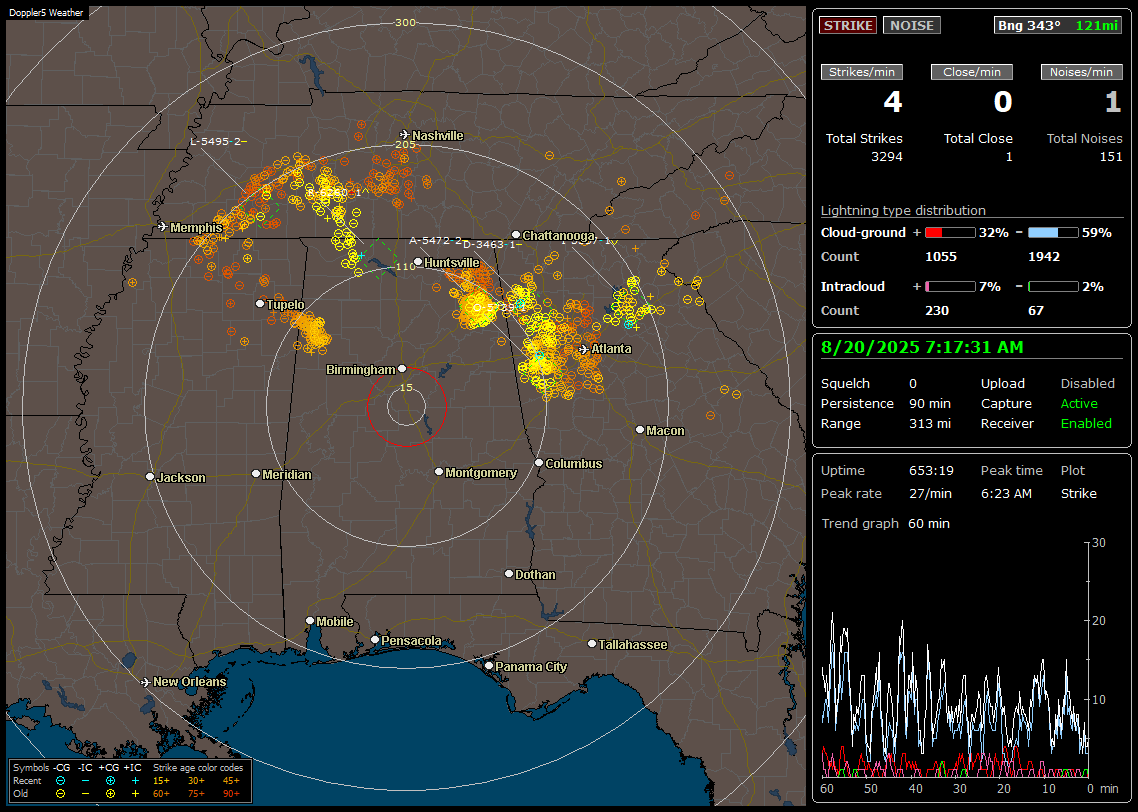Click the Total Close value 1
1138x812 pixels.
[1009, 157]
